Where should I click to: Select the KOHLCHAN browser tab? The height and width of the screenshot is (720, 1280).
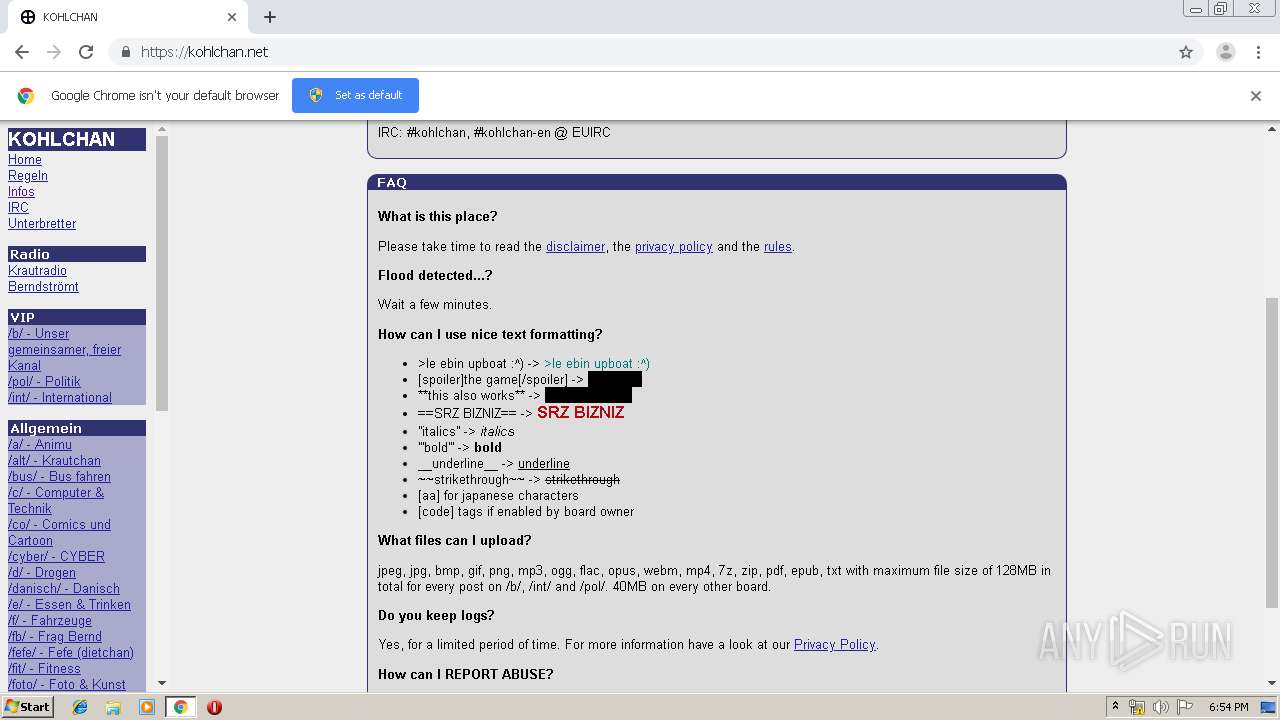(x=127, y=17)
